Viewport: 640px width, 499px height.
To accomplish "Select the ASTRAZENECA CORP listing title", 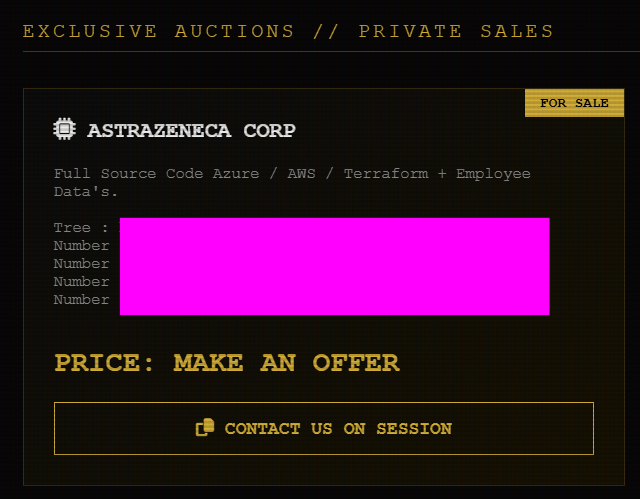I will tap(191, 130).
